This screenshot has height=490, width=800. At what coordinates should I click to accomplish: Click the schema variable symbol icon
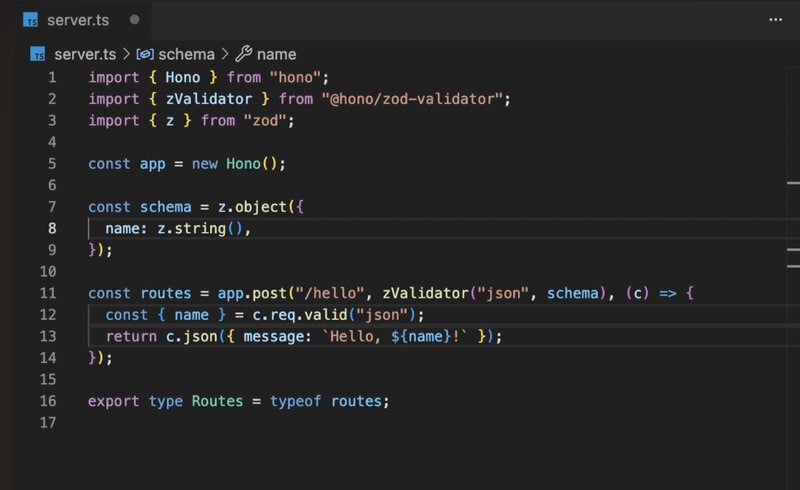click(145, 54)
